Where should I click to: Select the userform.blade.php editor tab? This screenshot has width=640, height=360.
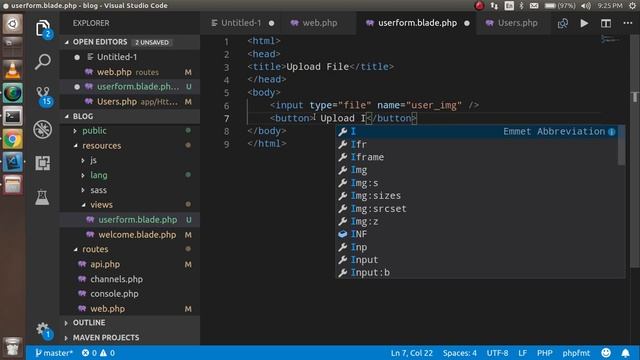point(417,23)
